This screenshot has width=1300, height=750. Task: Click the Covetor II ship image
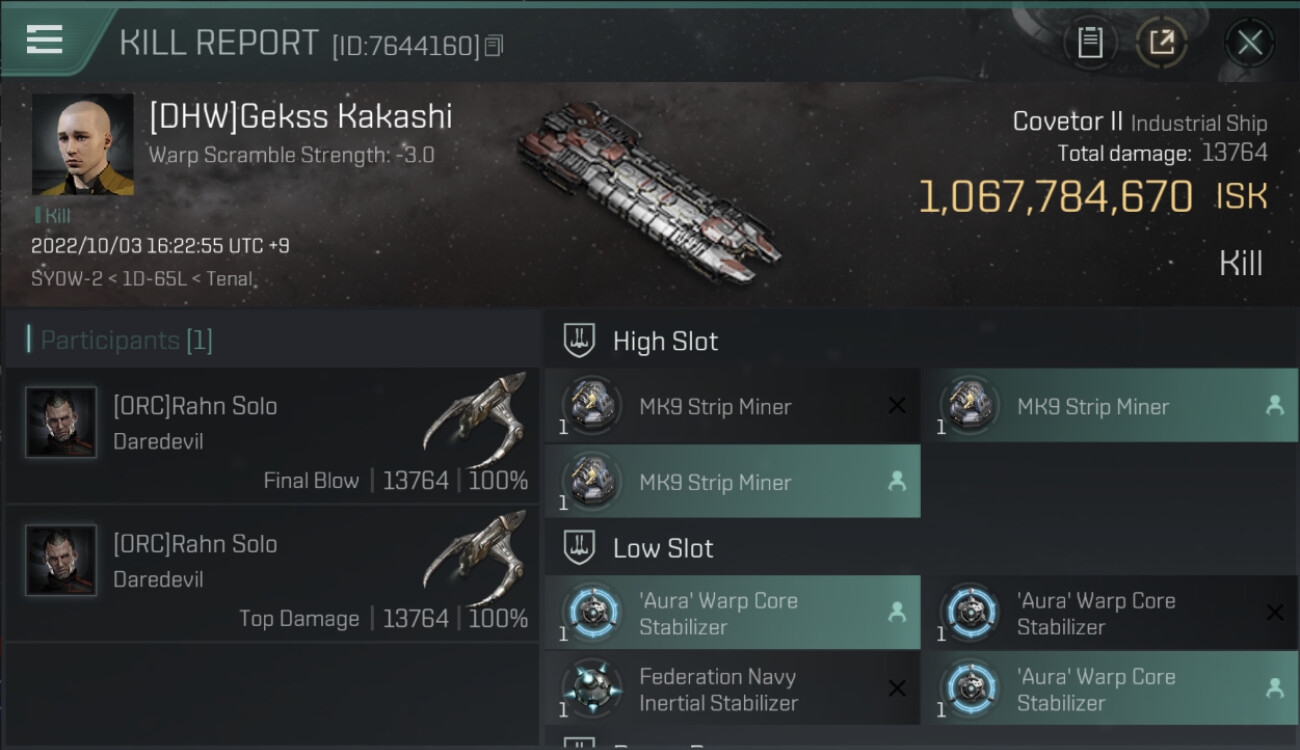(x=650, y=190)
